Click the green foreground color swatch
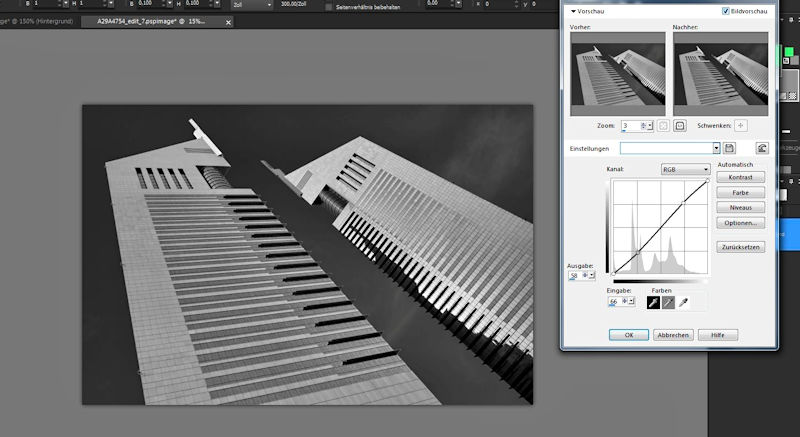800x437 pixels. click(x=789, y=52)
